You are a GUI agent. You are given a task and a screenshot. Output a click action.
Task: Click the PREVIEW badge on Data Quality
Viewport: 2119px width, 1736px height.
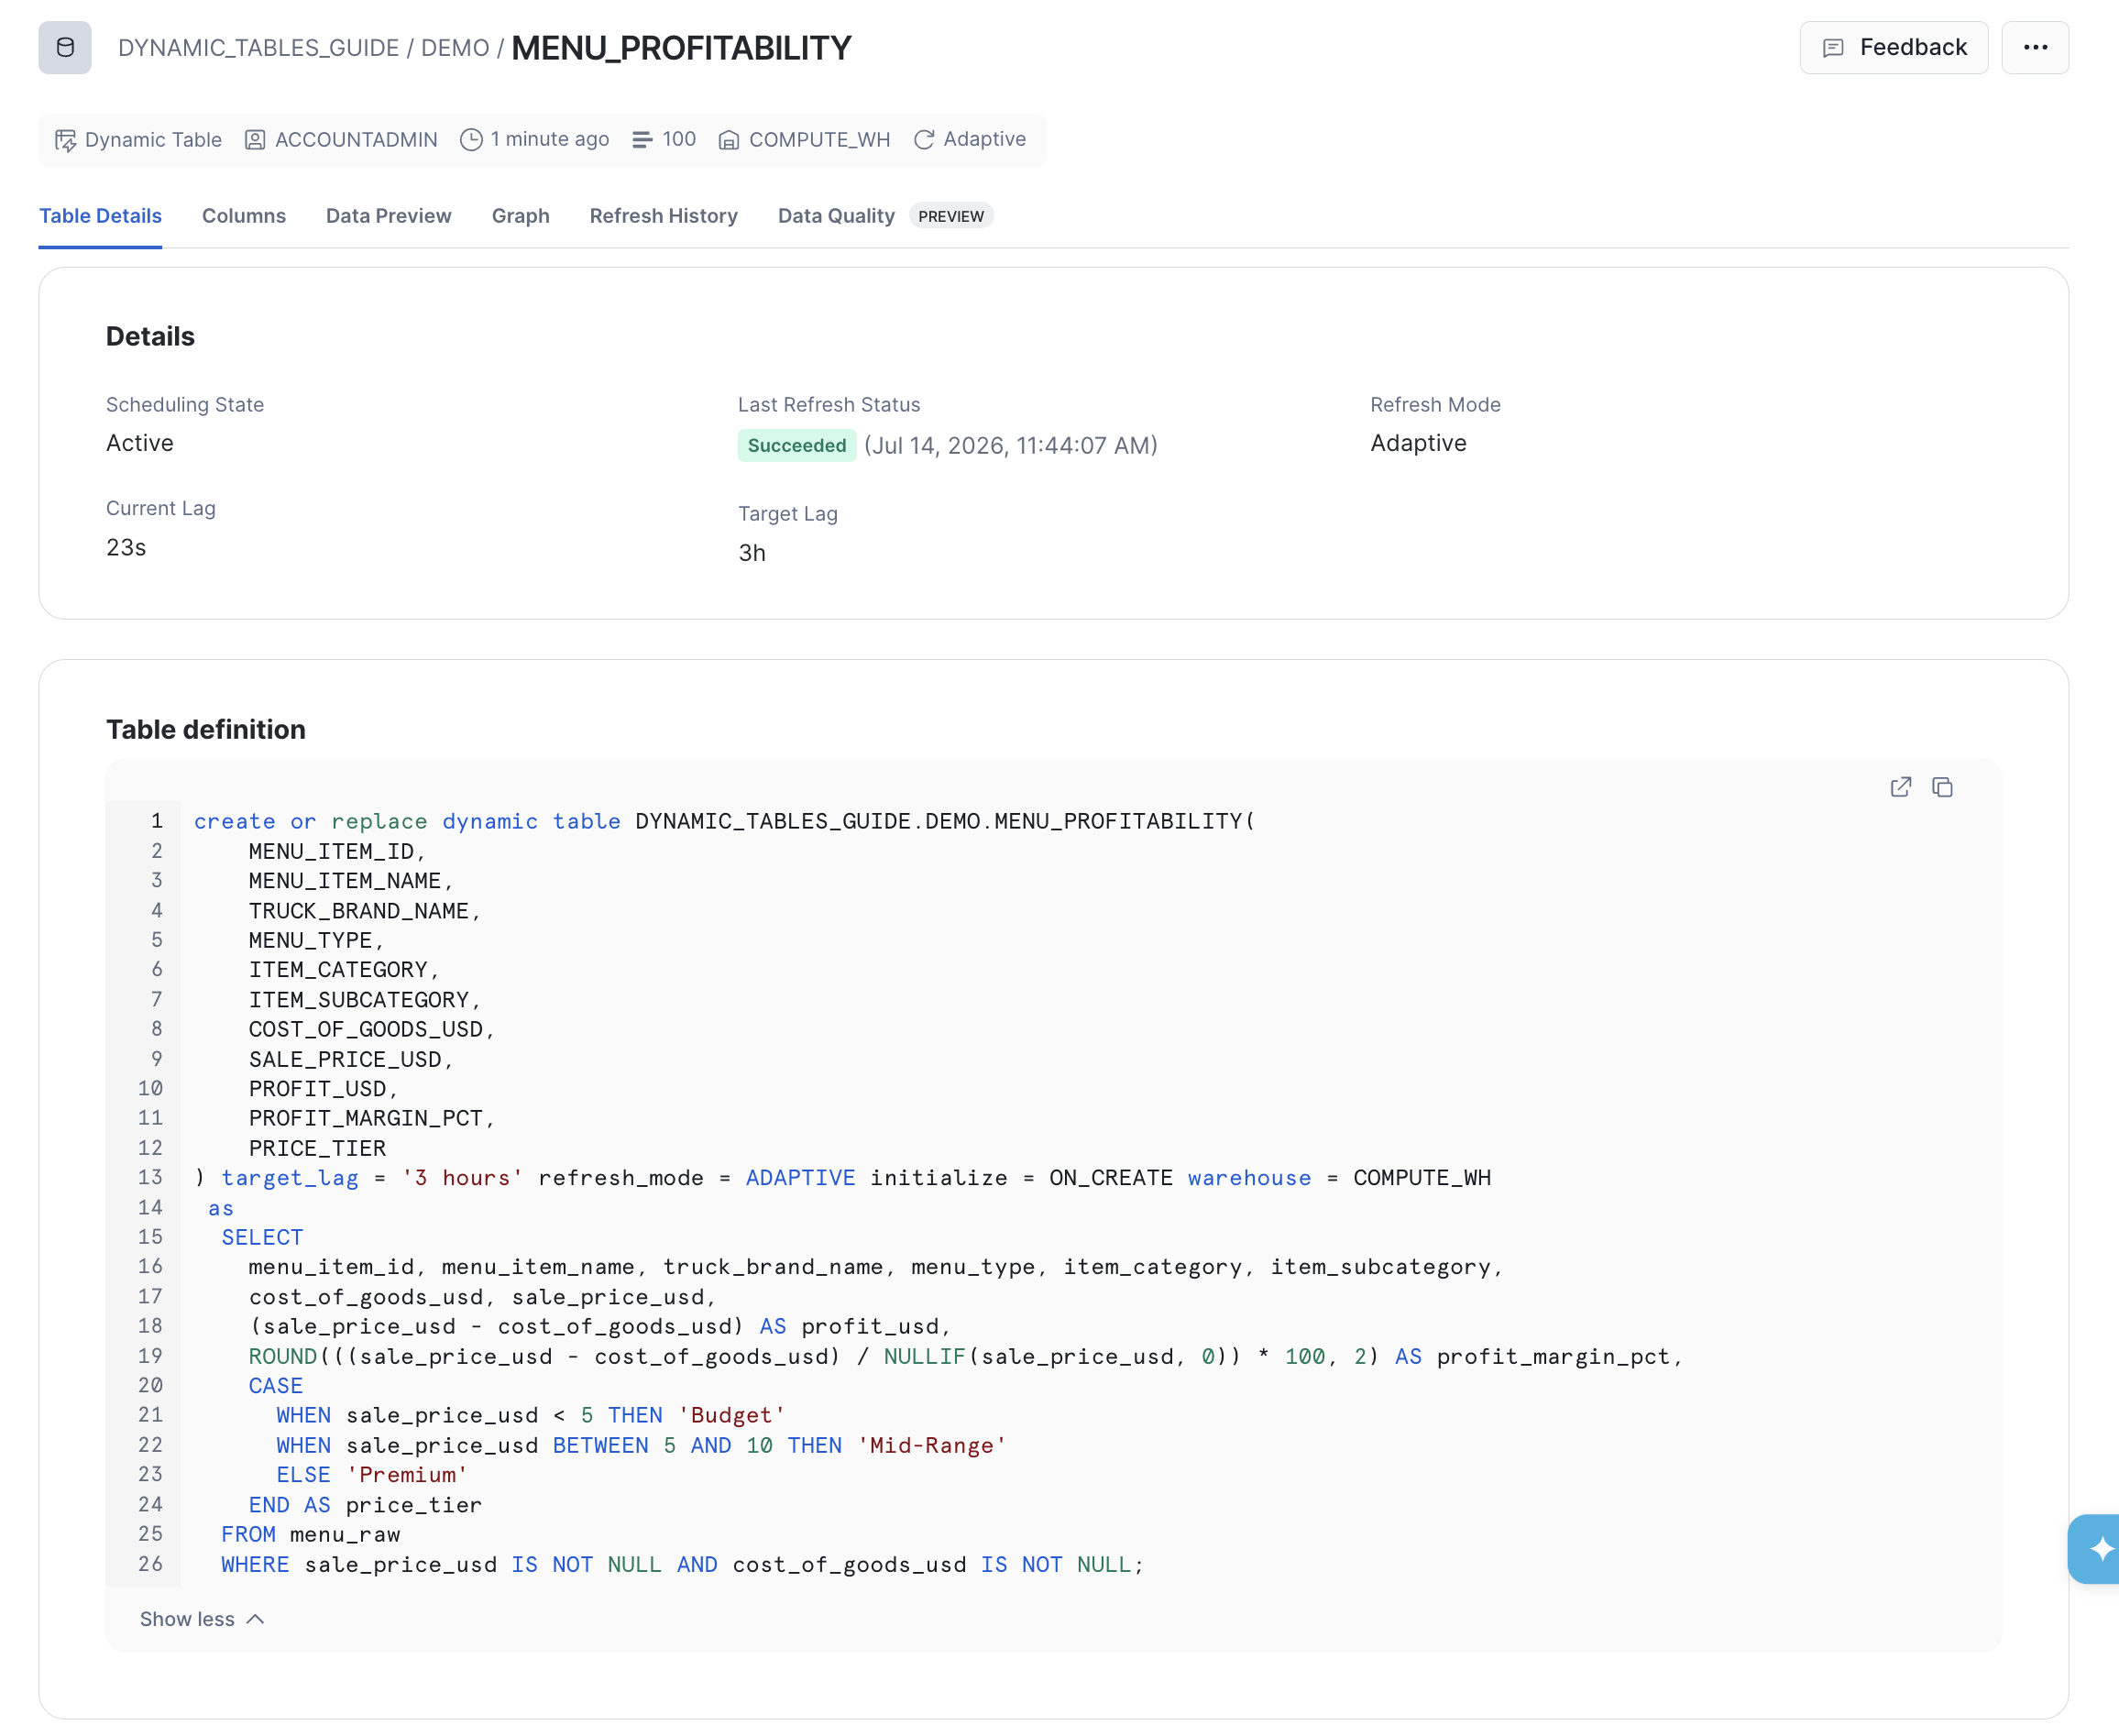click(951, 216)
